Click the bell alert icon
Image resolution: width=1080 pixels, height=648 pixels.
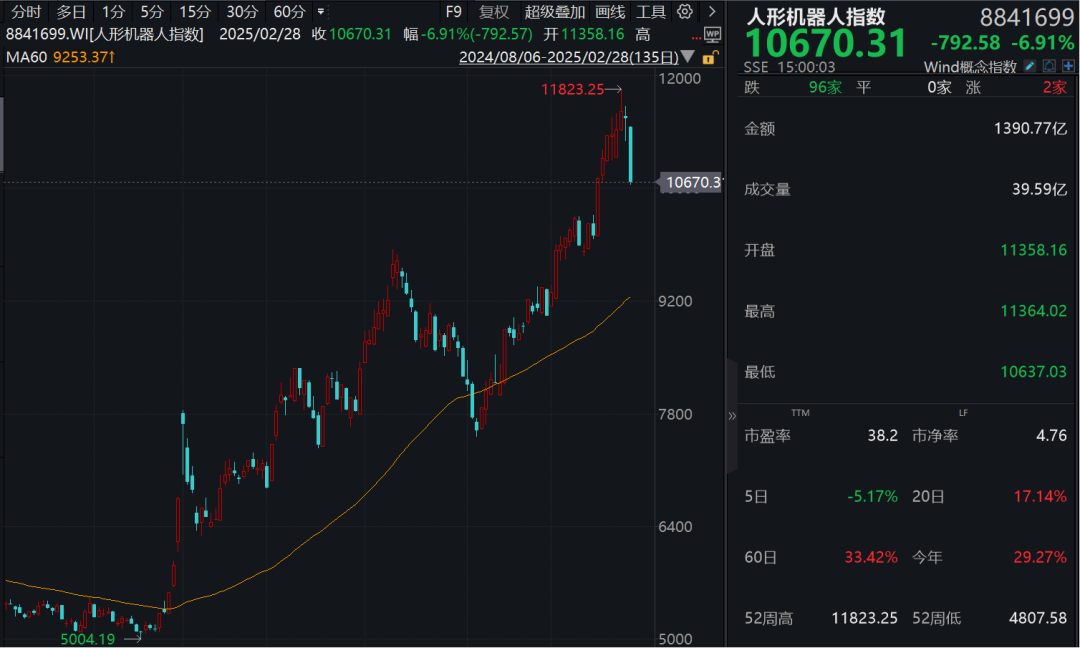click(1048, 66)
